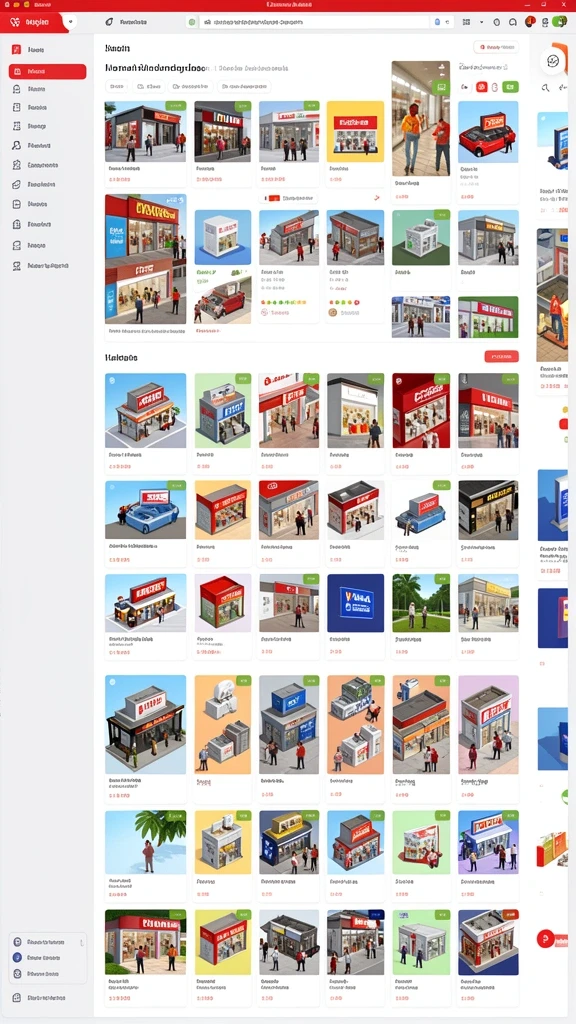Click the magnifier search icon on right panel
The width and height of the screenshot is (576, 1024).
pyautogui.click(x=545, y=88)
